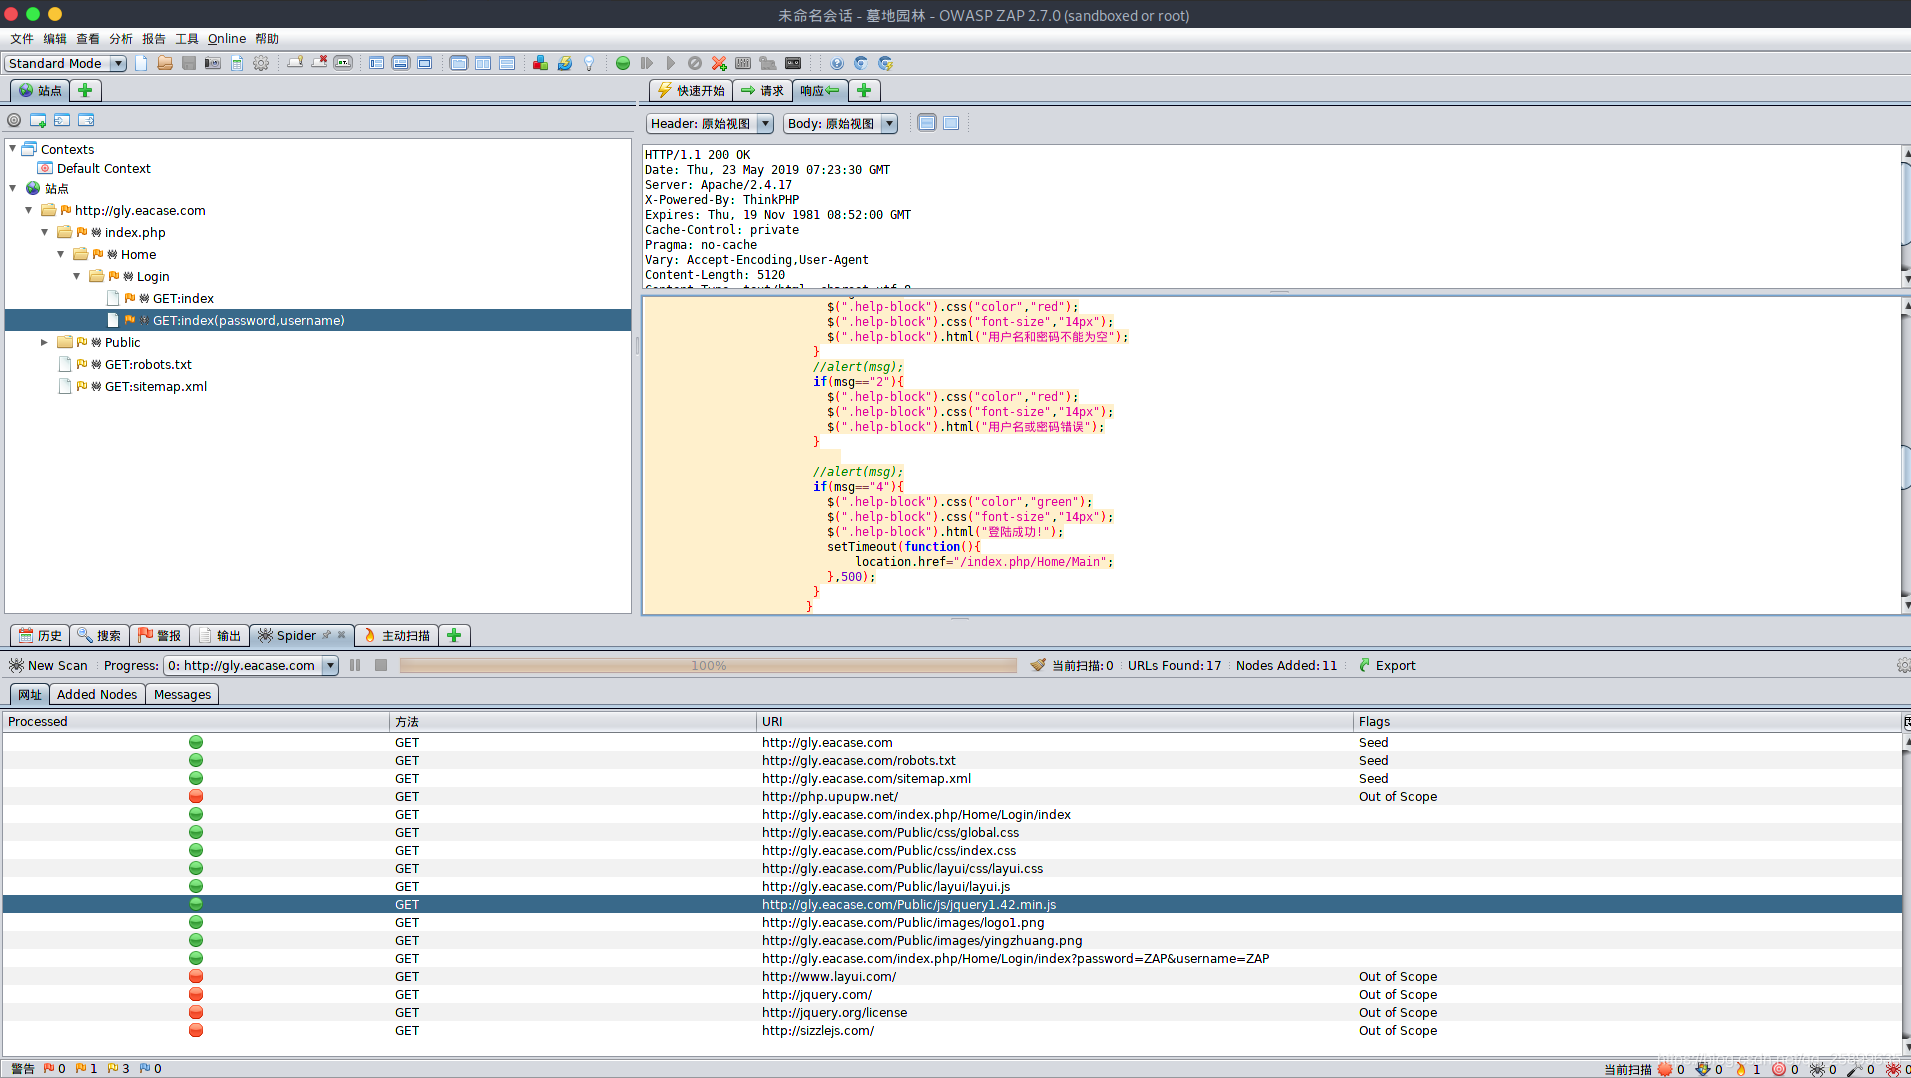
Task: Open the 工具 menu
Action: tap(187, 39)
